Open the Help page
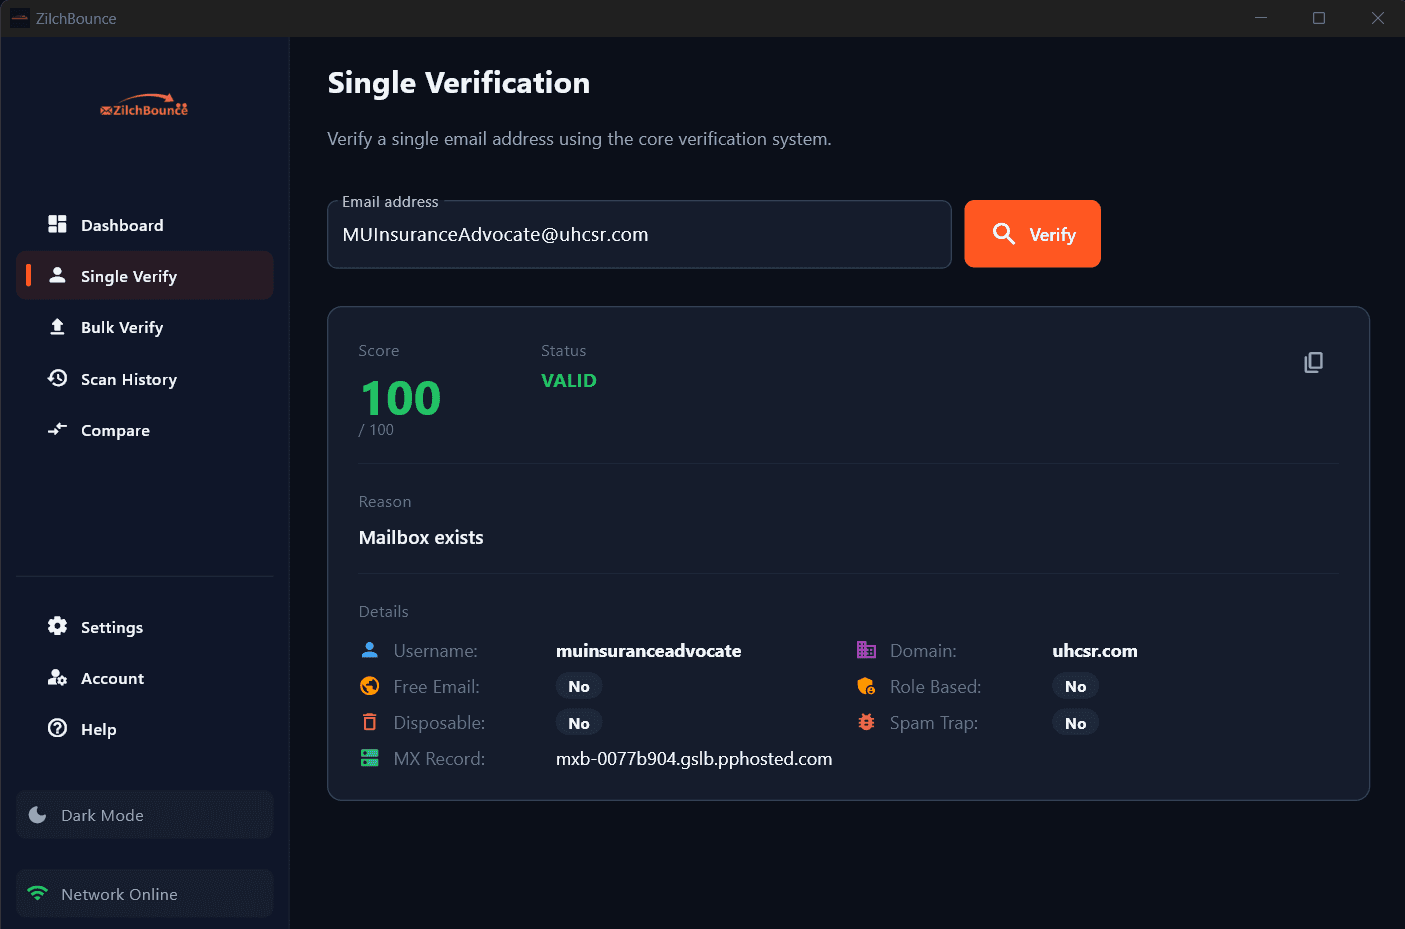This screenshot has height=929, width=1405. point(145,729)
